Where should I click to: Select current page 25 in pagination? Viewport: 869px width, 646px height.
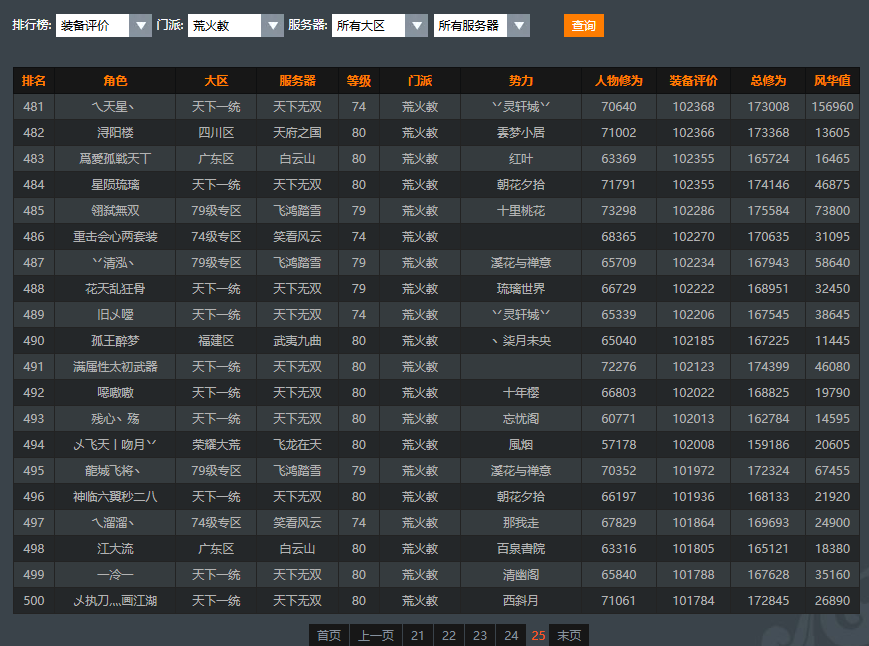click(x=538, y=635)
